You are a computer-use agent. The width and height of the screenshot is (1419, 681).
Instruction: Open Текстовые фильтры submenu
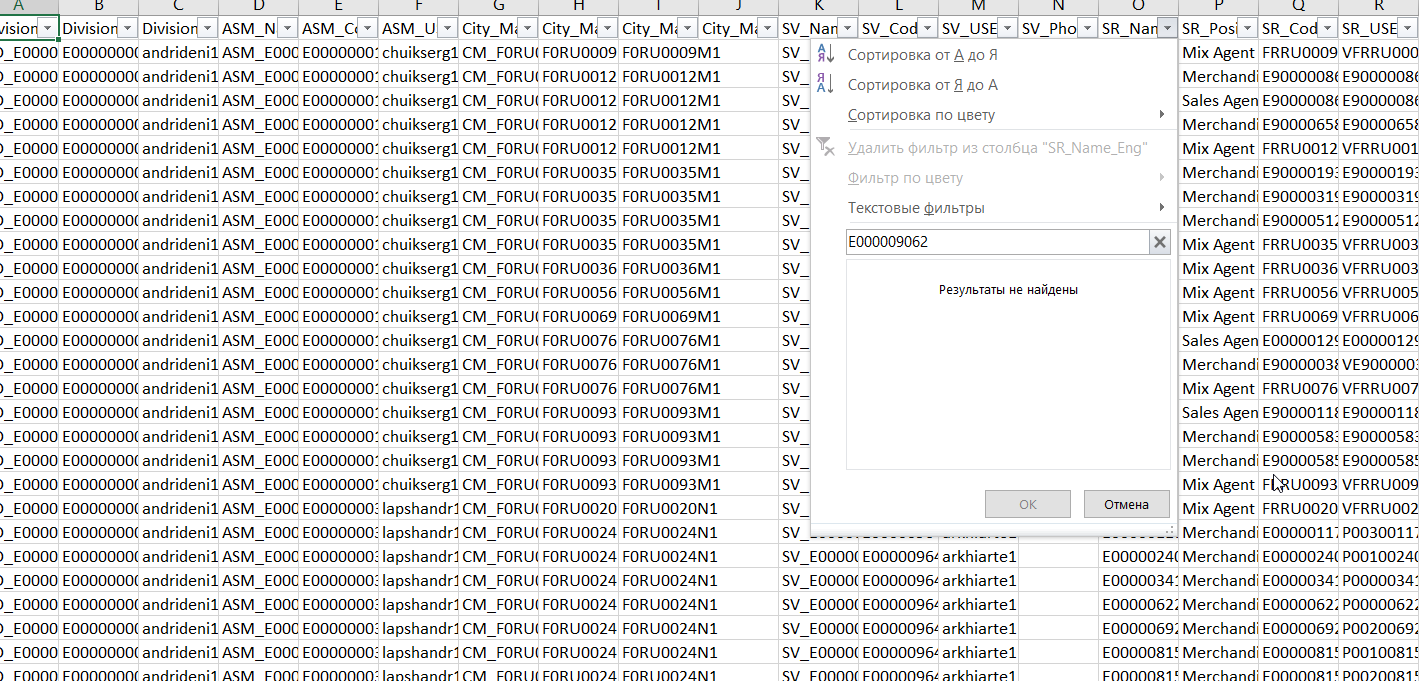[x=993, y=208]
